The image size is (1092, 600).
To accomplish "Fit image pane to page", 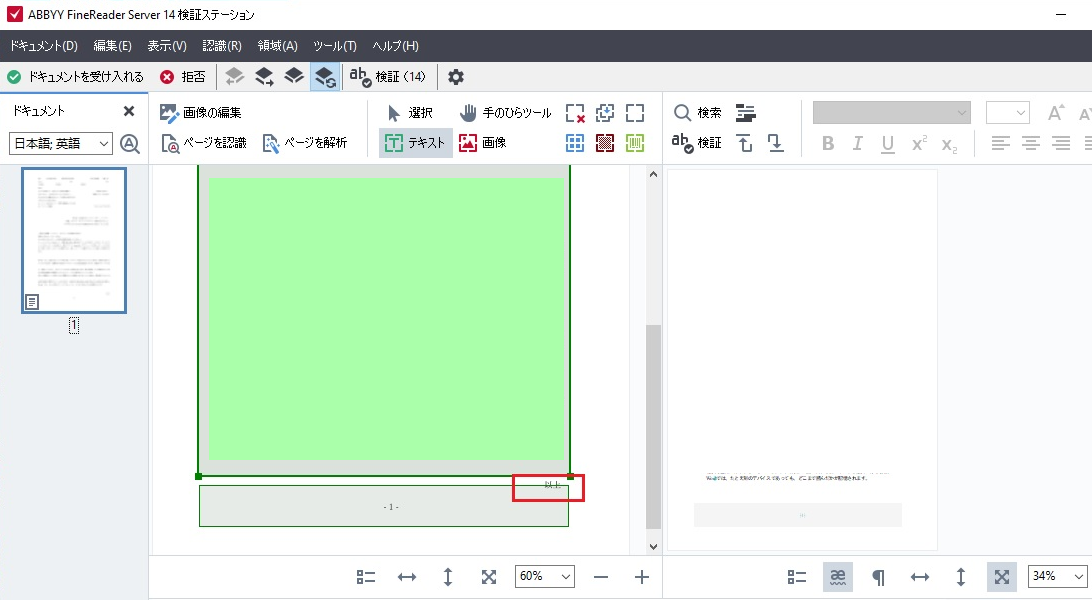I will [x=489, y=576].
